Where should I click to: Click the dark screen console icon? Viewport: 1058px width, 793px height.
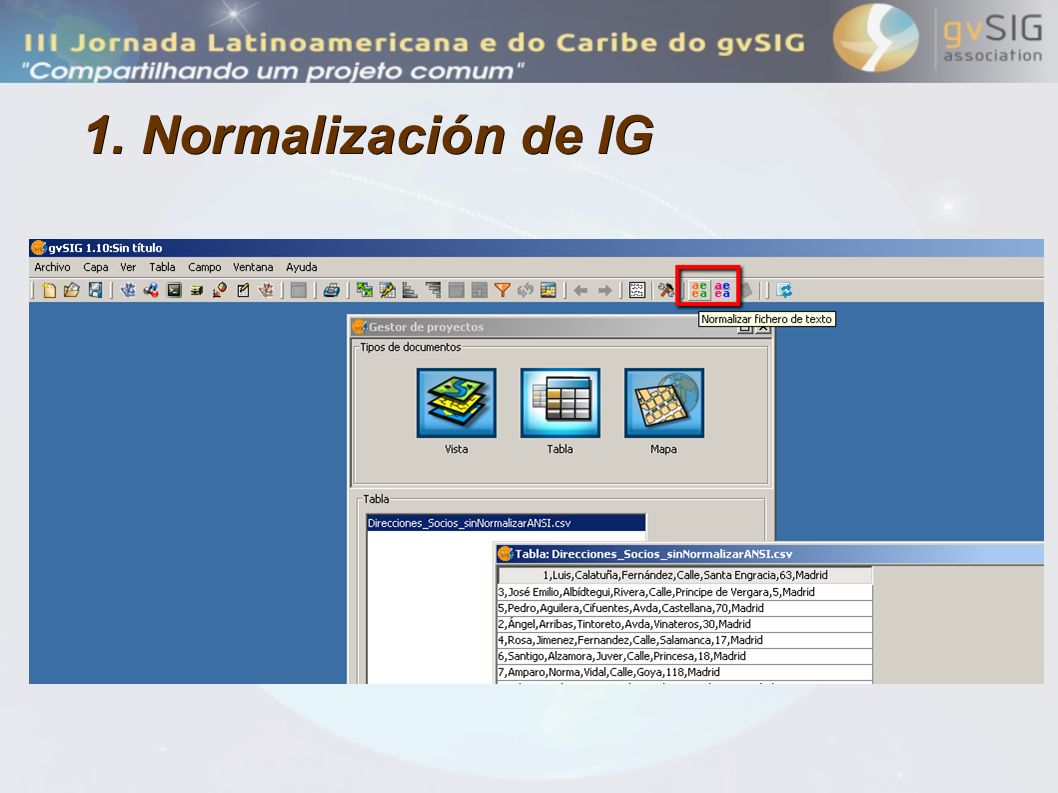(174, 290)
